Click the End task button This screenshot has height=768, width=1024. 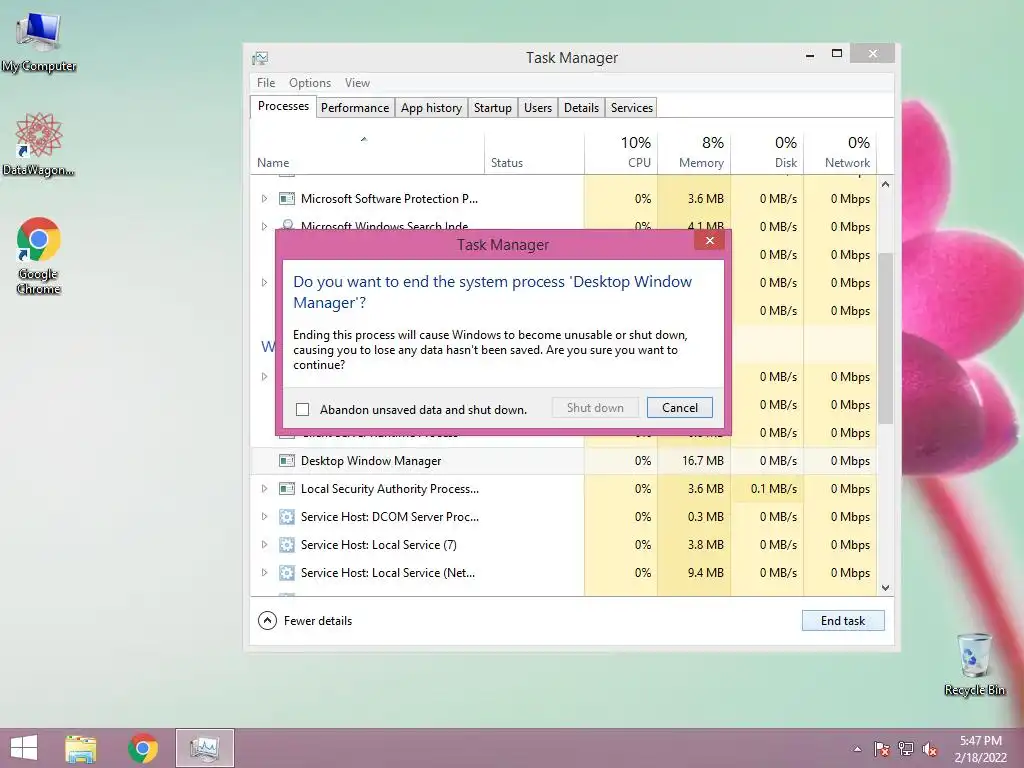843,620
